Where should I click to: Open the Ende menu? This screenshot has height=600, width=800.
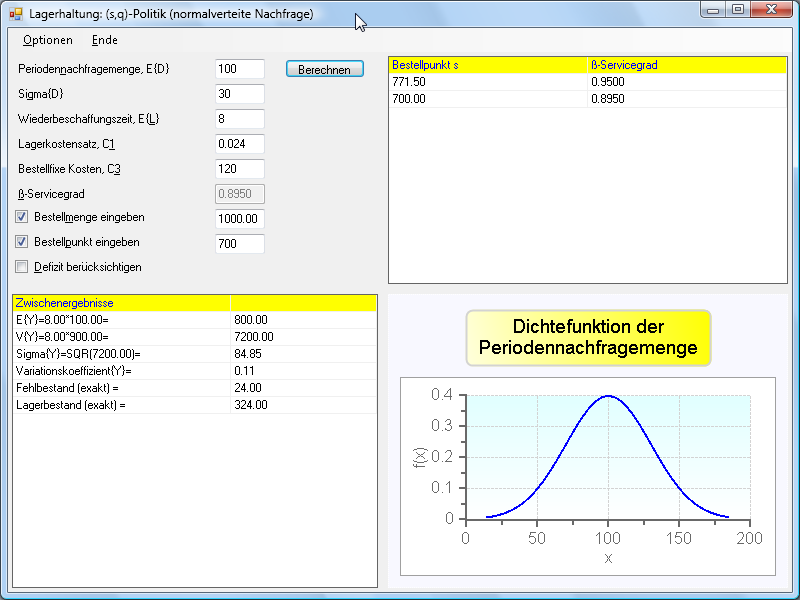click(x=104, y=40)
